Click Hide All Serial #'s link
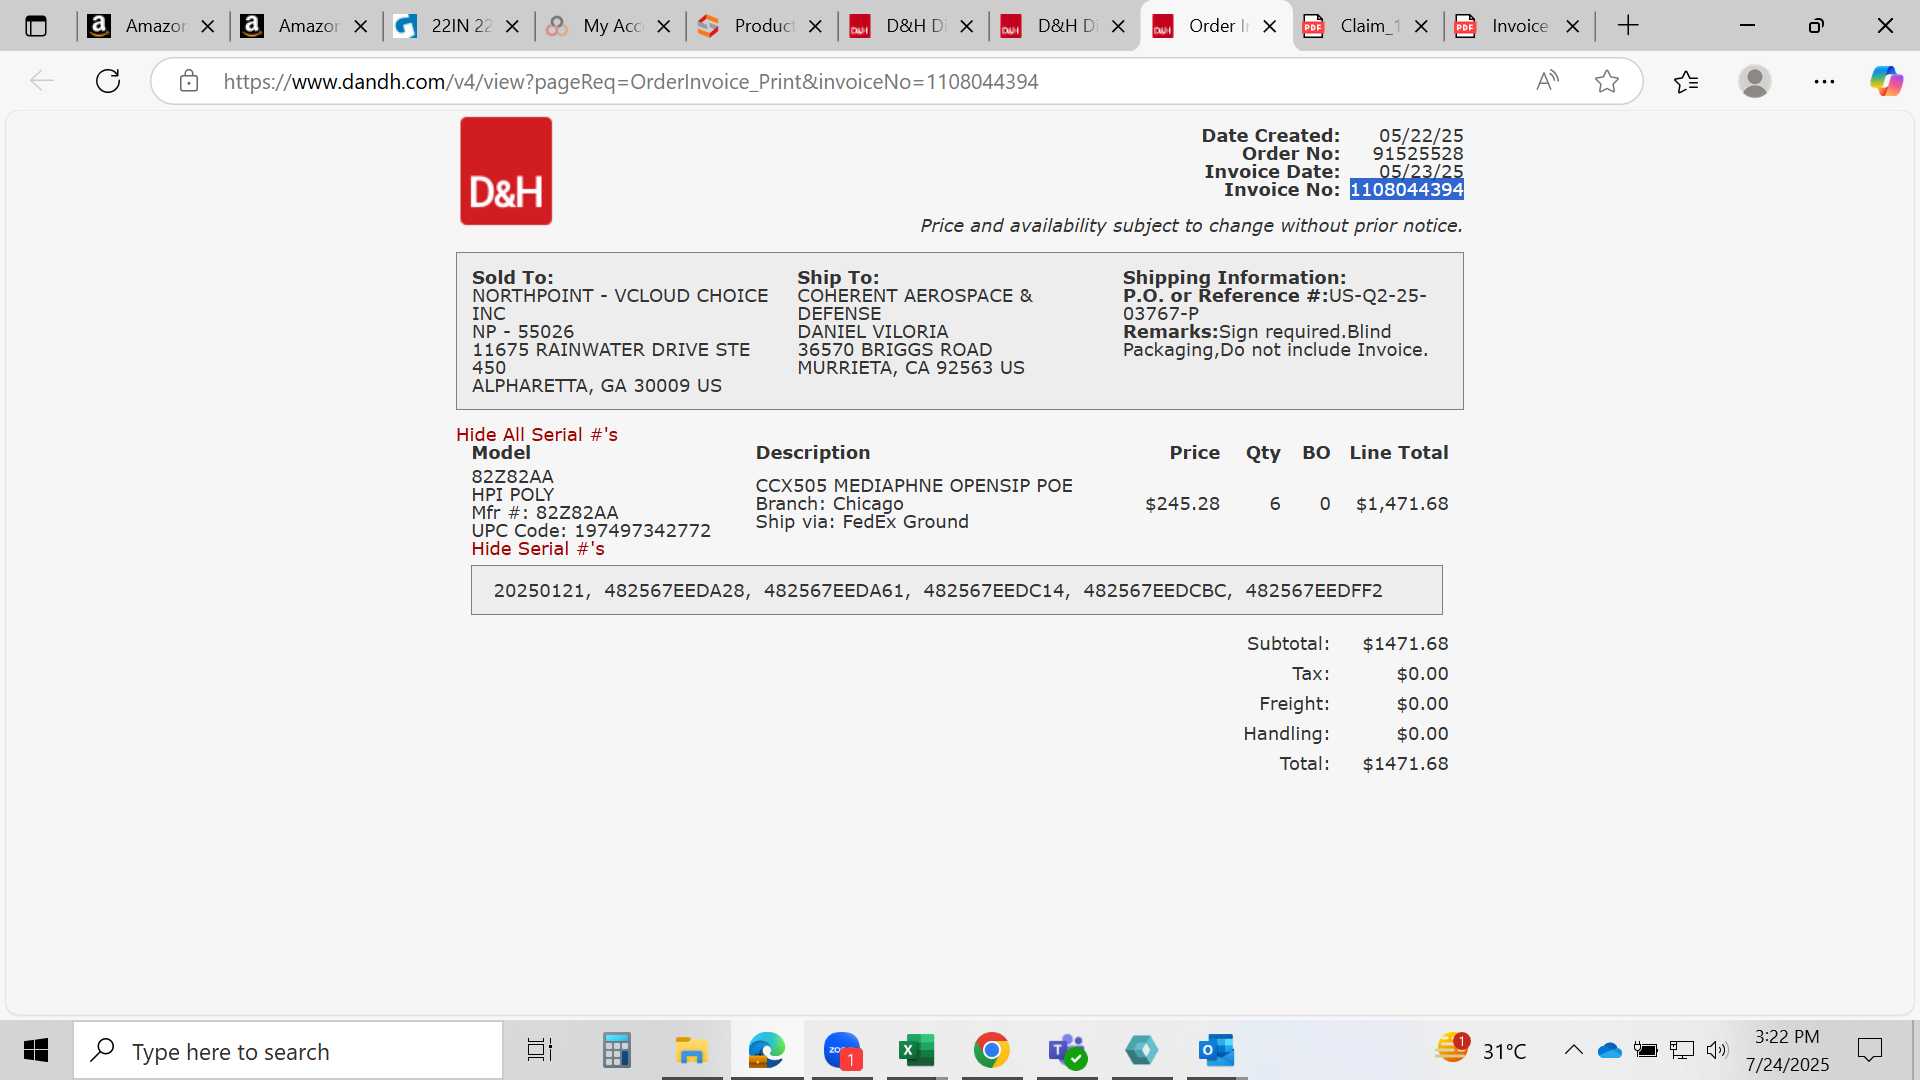The height and width of the screenshot is (1080, 1920). (537, 435)
